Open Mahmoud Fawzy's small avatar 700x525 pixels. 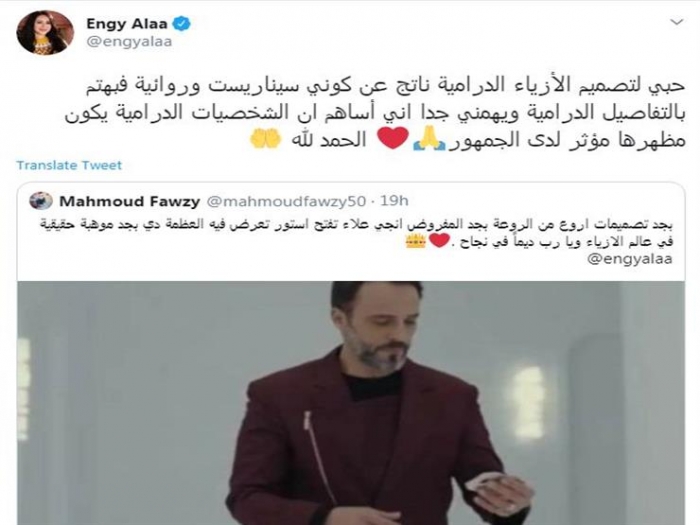point(41,201)
